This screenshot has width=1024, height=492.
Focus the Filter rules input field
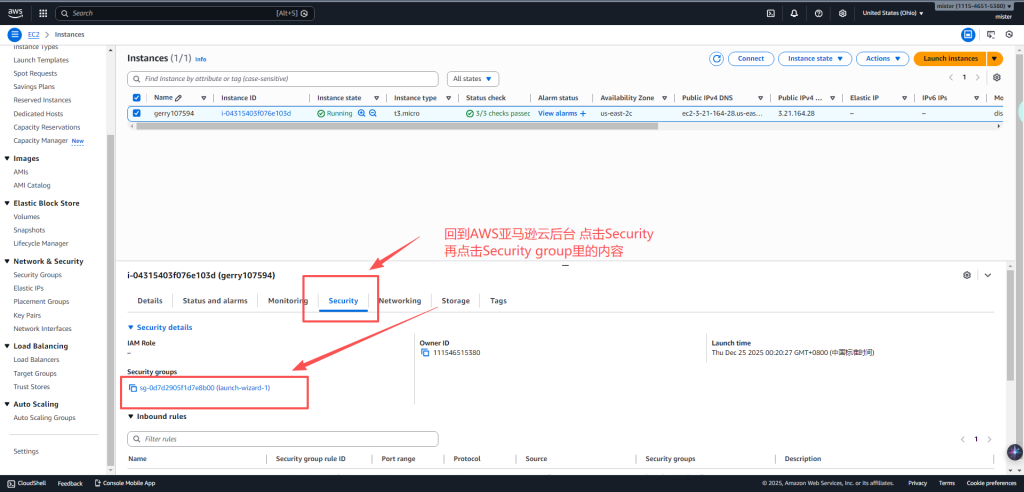[x=283, y=439]
